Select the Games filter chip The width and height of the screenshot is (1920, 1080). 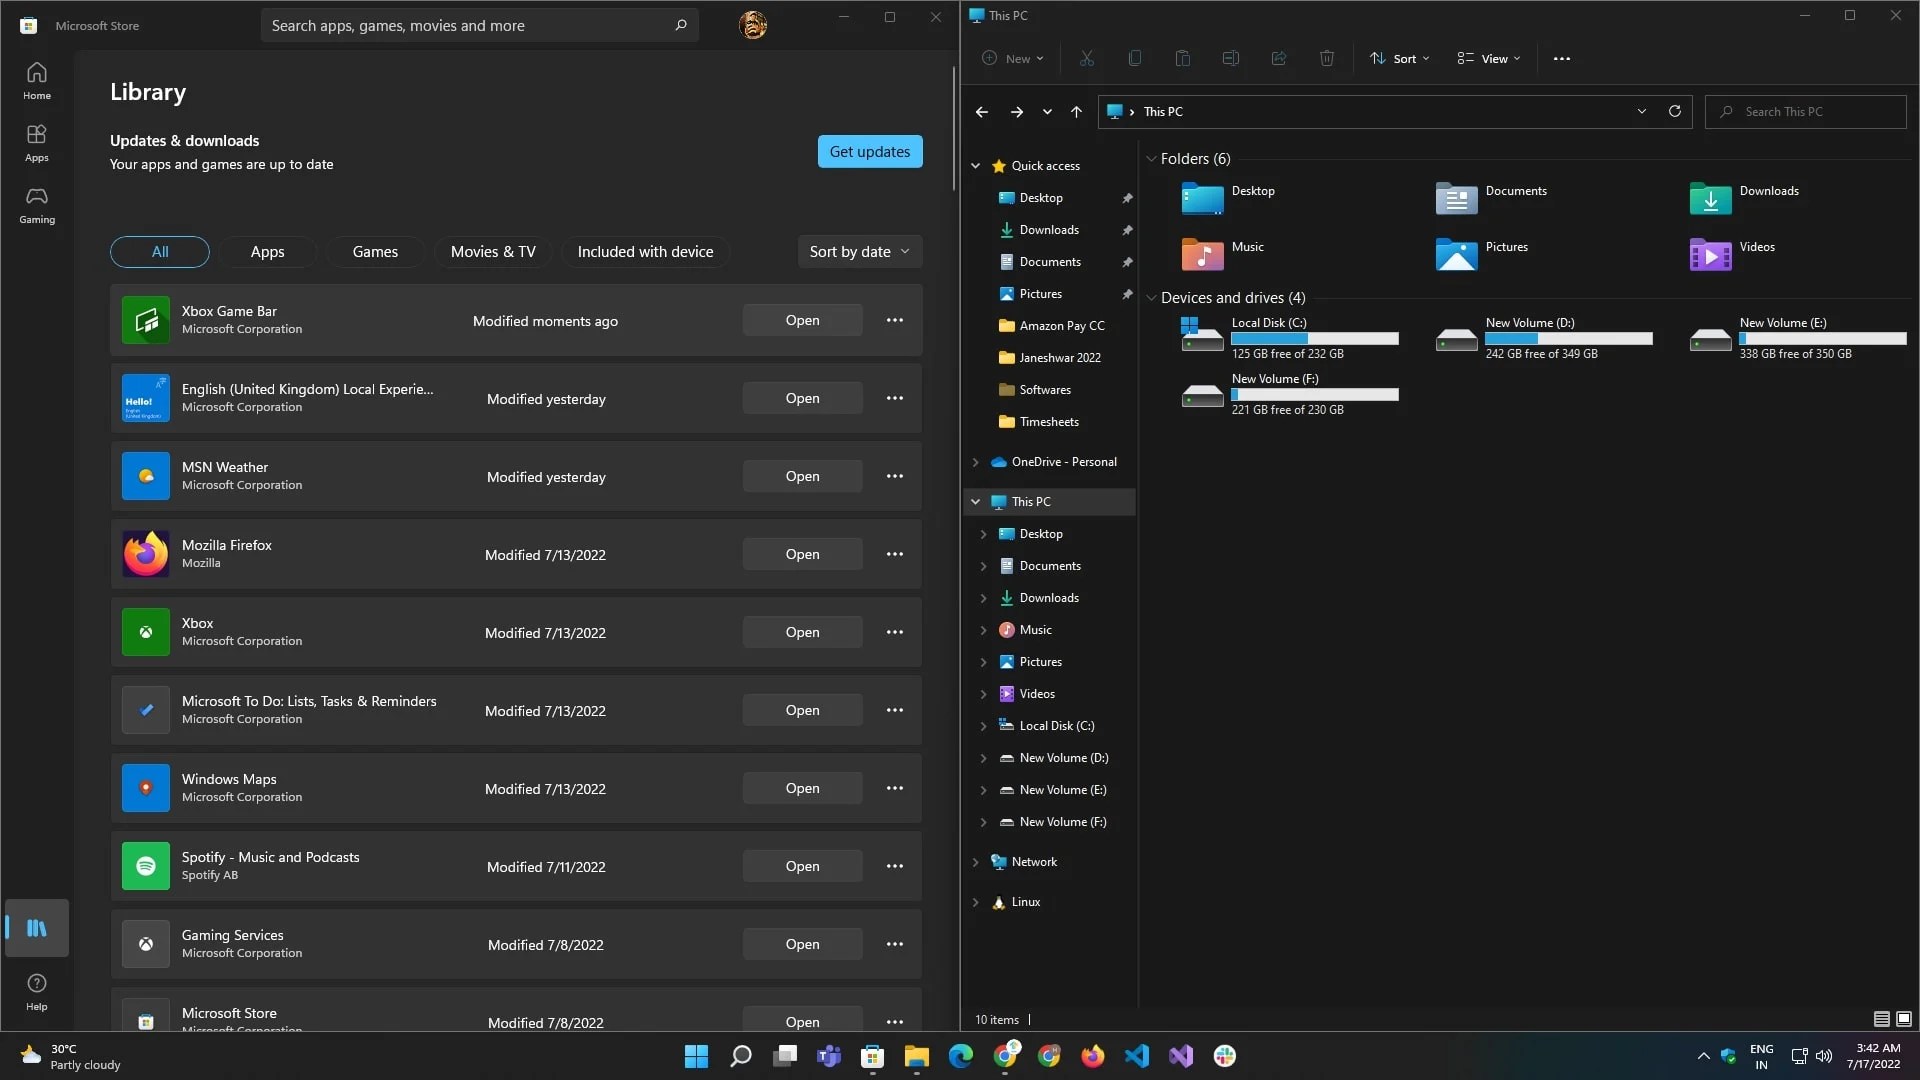(x=375, y=252)
